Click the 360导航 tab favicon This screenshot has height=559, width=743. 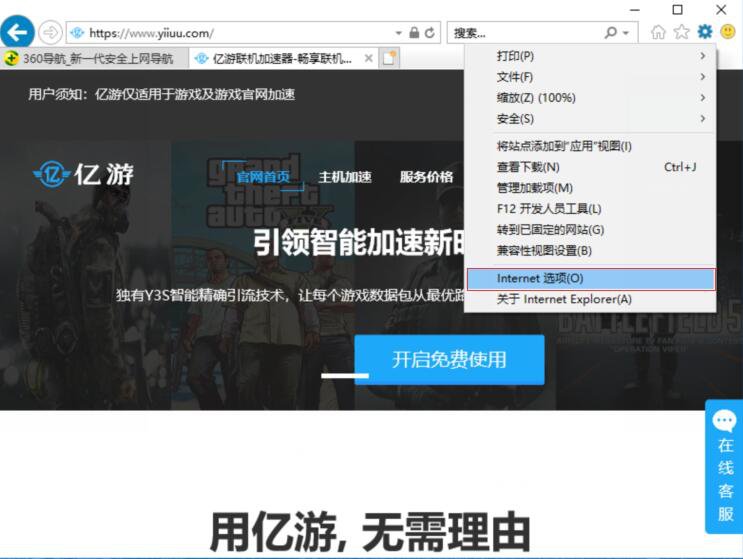(11, 58)
